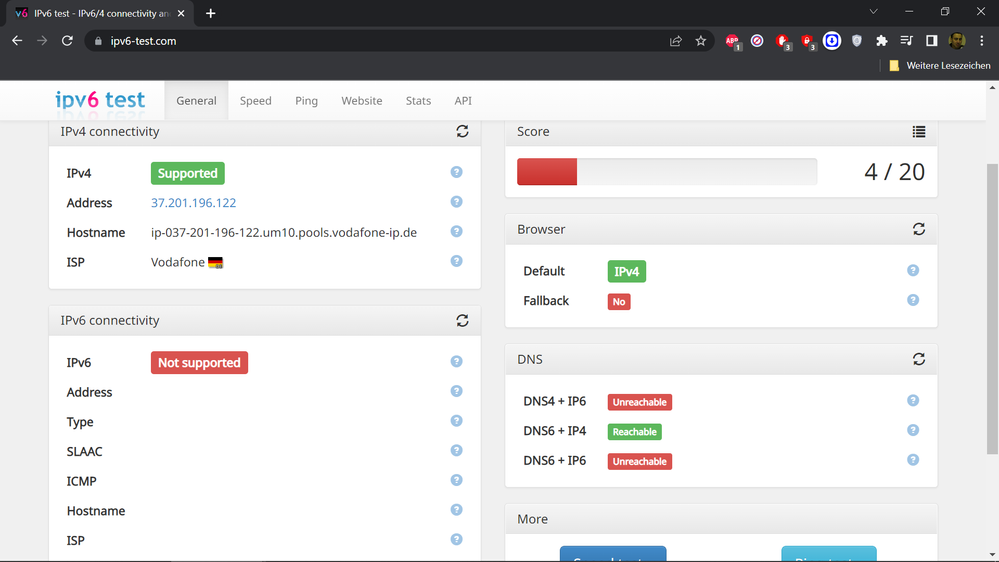The width and height of the screenshot is (999, 562).
Task: Open the Extensions puzzle icon
Action: tap(881, 41)
